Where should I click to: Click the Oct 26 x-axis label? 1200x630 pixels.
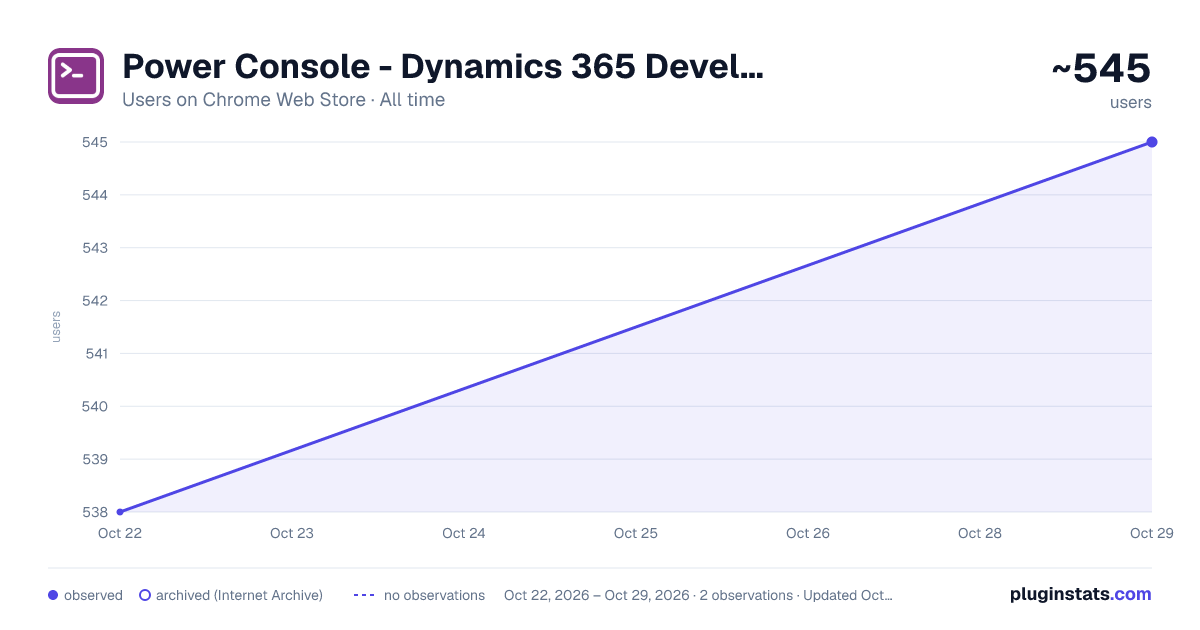coord(808,533)
